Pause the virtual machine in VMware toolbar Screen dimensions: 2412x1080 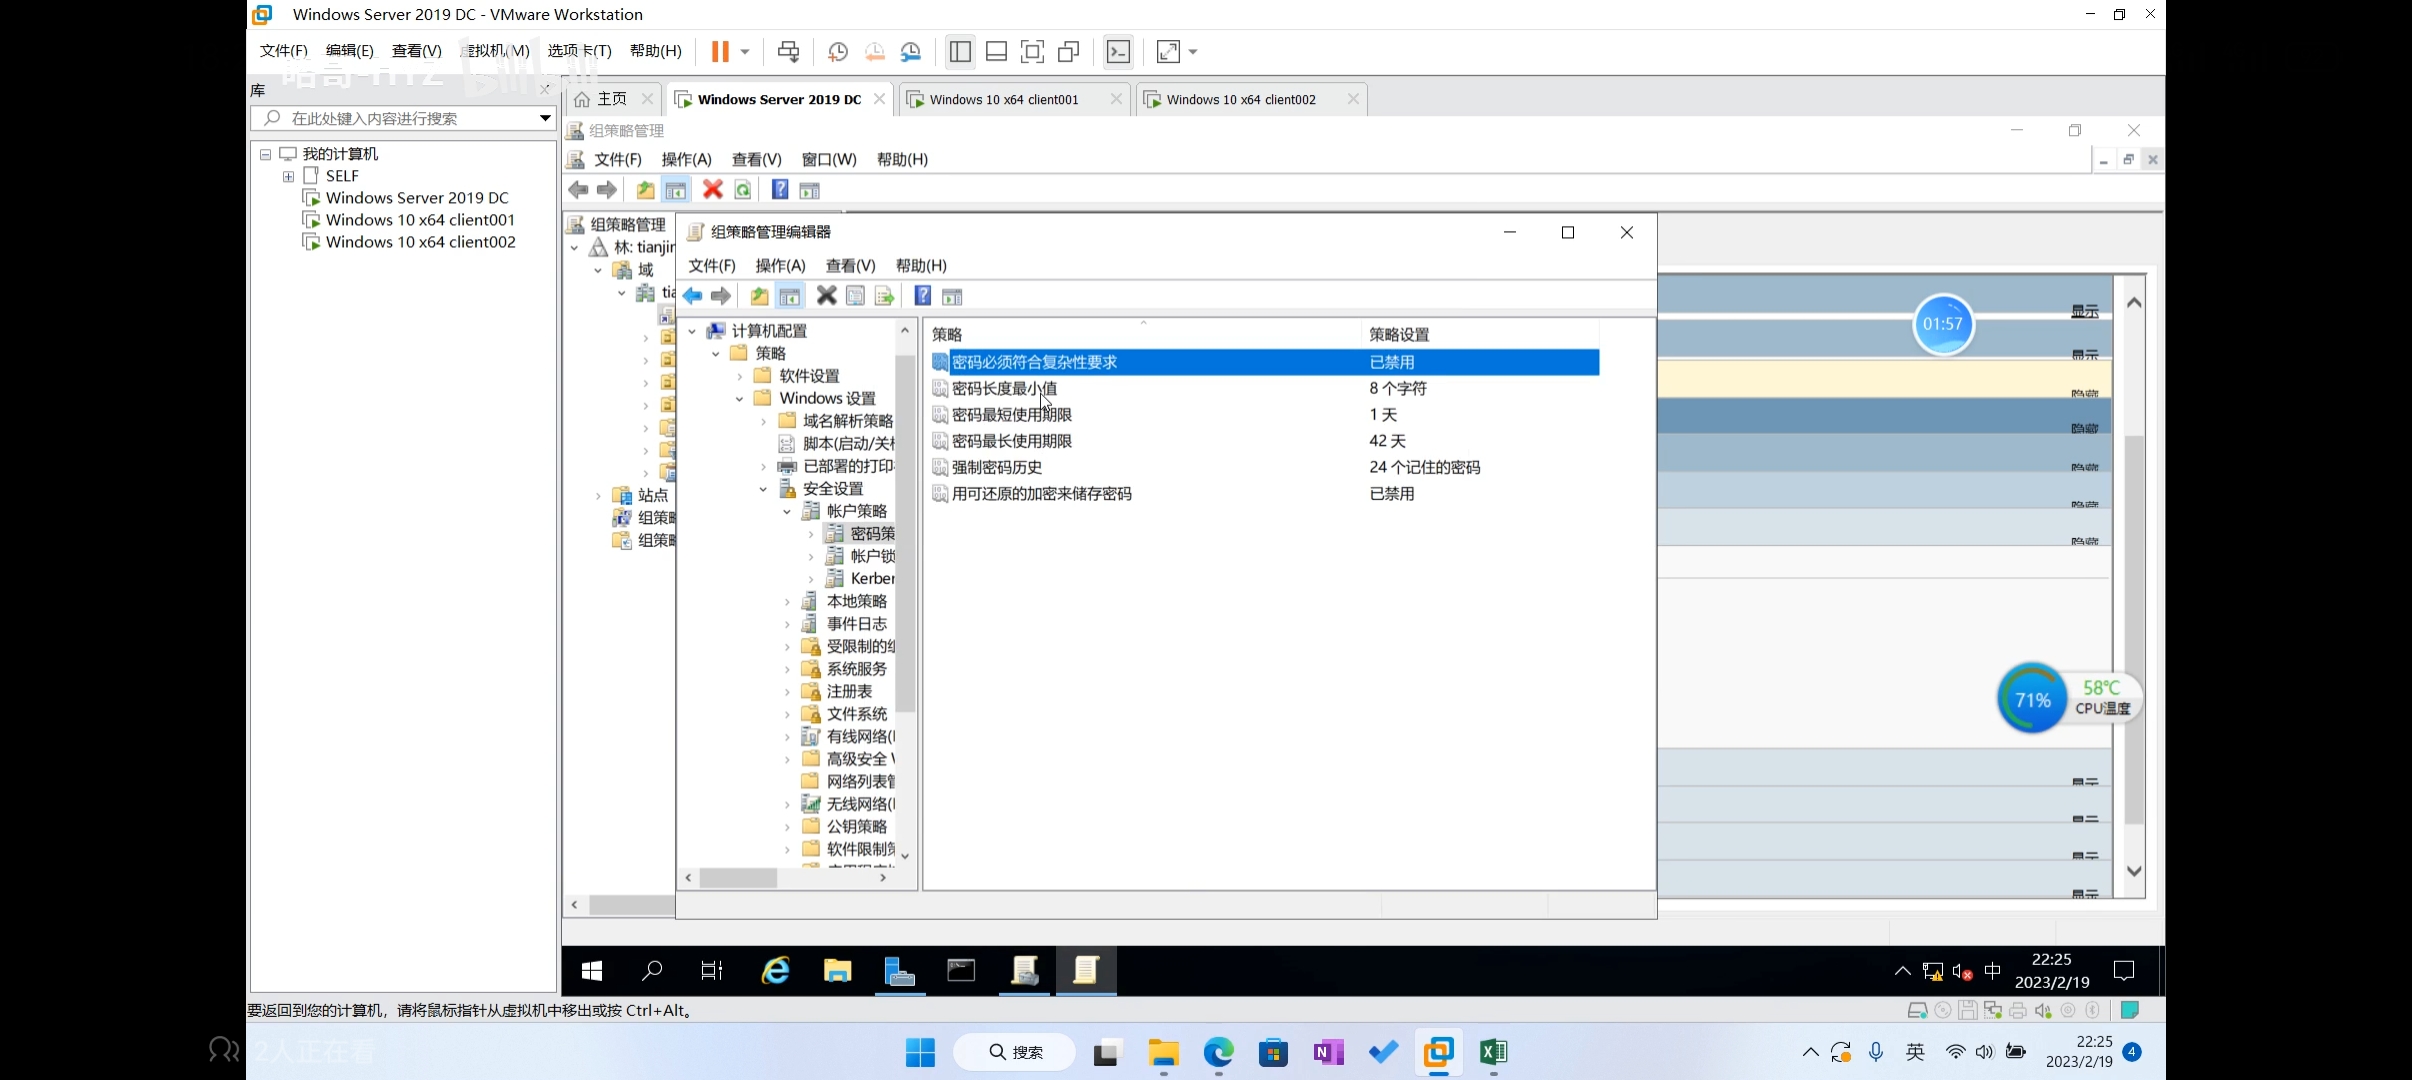720,51
